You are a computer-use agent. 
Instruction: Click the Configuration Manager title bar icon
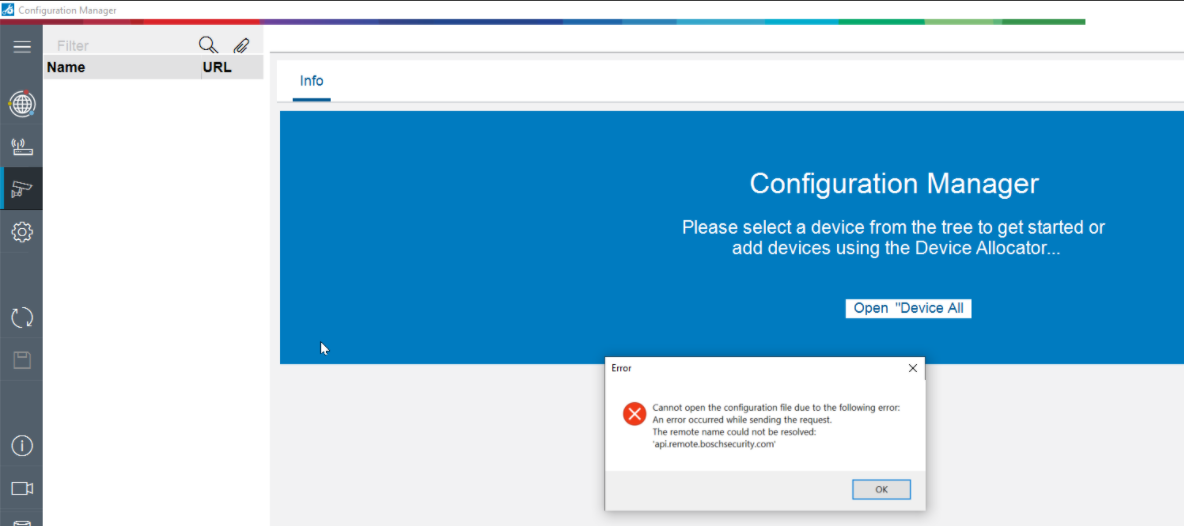8,10
